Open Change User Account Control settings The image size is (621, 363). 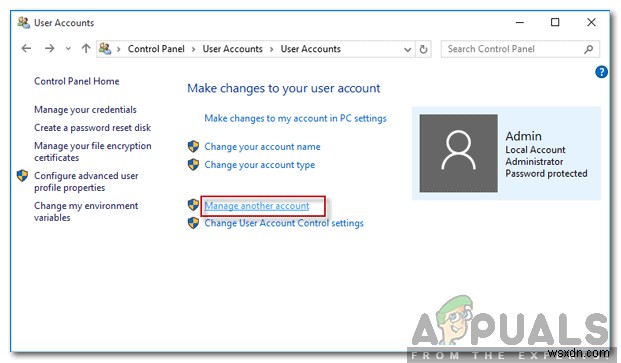coord(284,223)
